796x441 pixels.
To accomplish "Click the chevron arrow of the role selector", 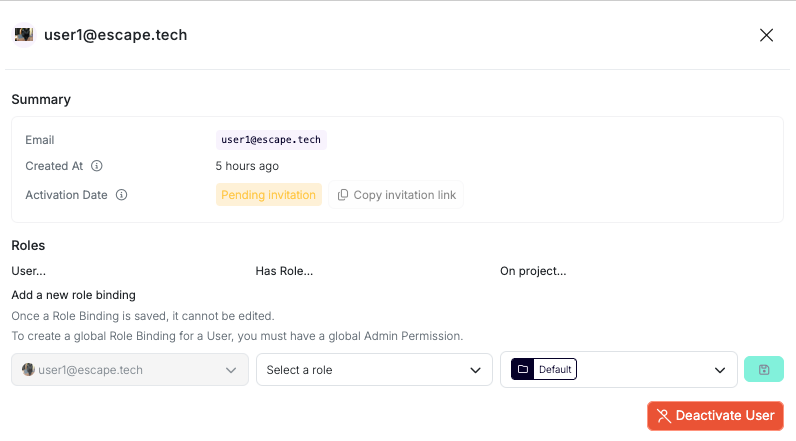I will point(475,370).
